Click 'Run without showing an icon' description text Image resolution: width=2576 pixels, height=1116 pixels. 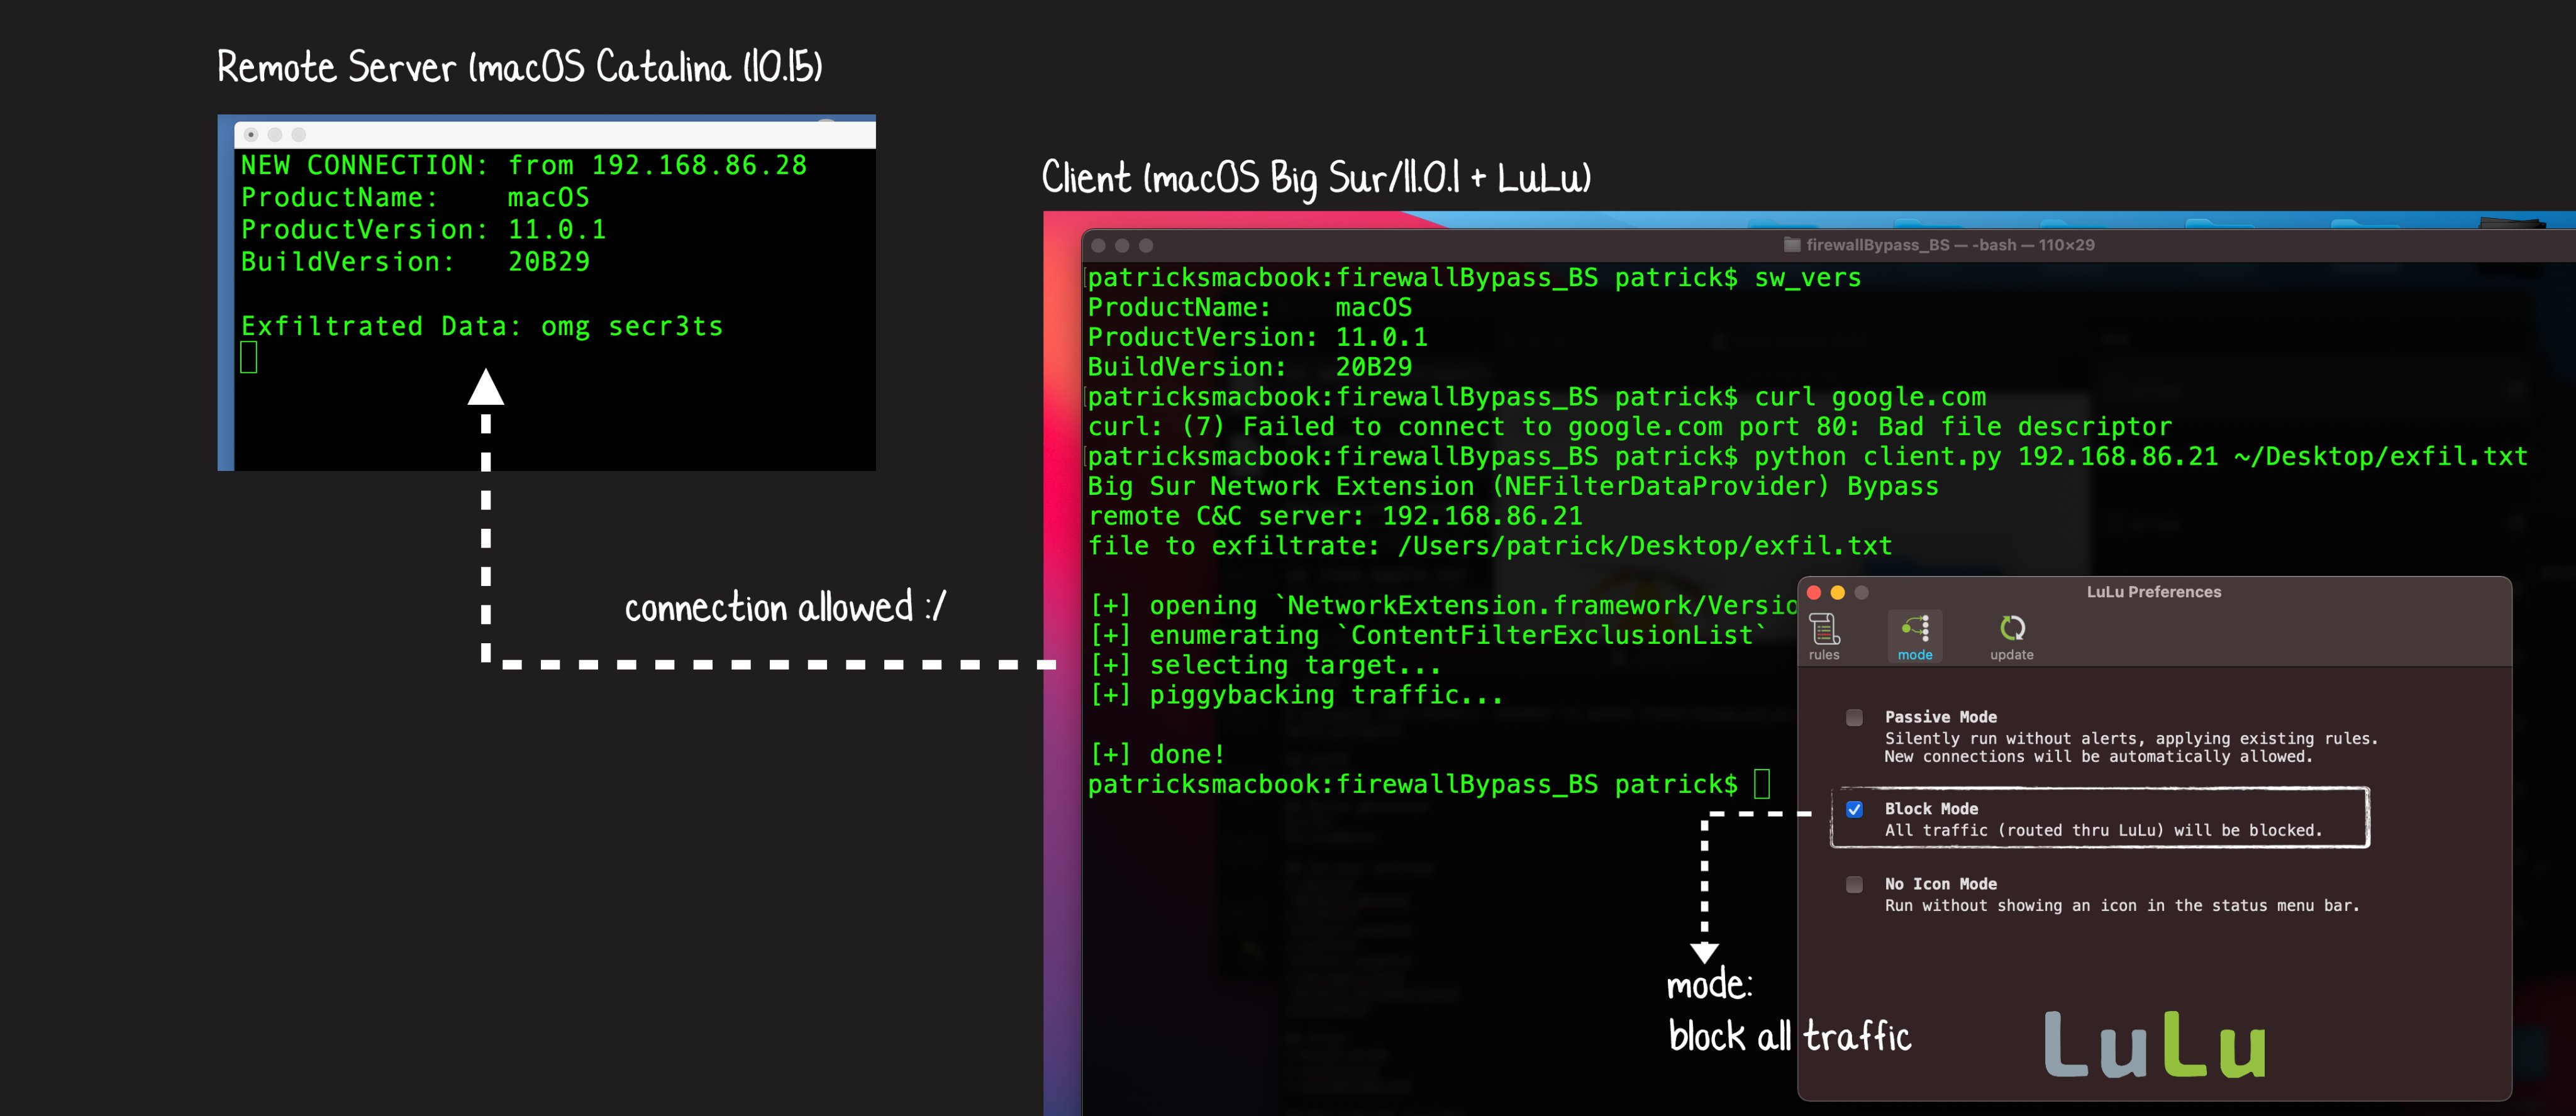(2122, 906)
